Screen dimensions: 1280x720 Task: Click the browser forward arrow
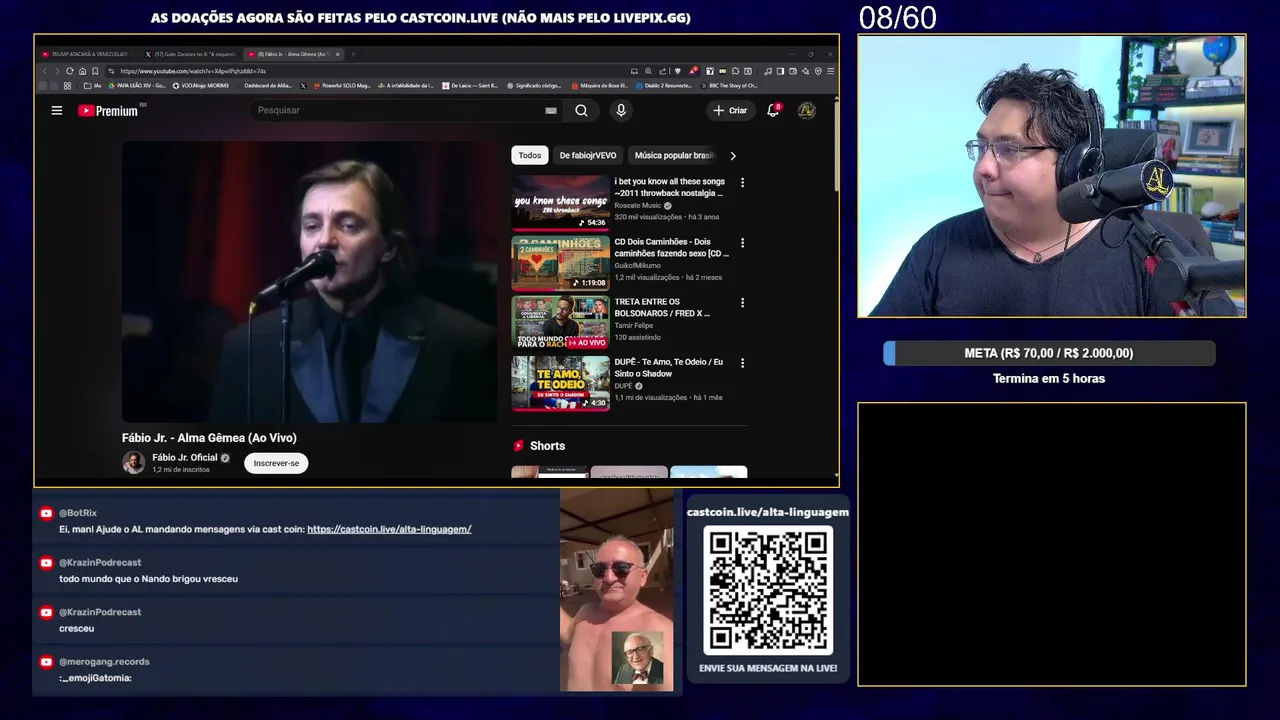[57, 71]
